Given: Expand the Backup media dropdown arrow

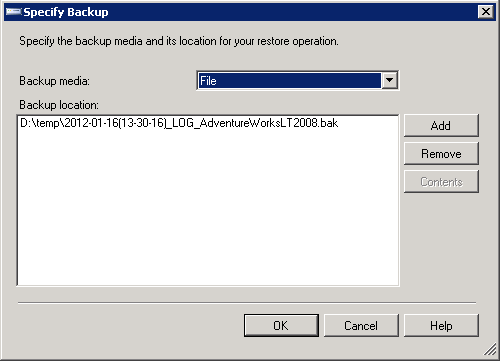Looking at the screenshot, I should tap(389, 80).
